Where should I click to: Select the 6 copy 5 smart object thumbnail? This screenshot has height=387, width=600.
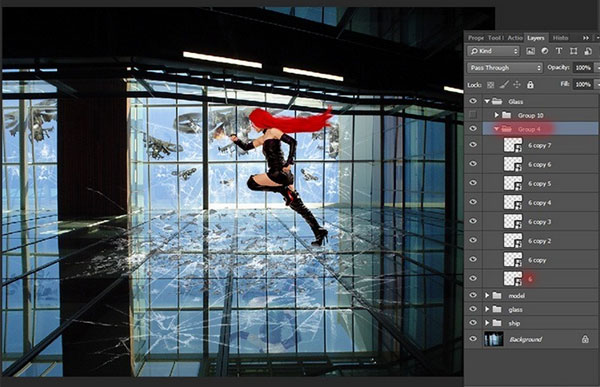[513, 183]
